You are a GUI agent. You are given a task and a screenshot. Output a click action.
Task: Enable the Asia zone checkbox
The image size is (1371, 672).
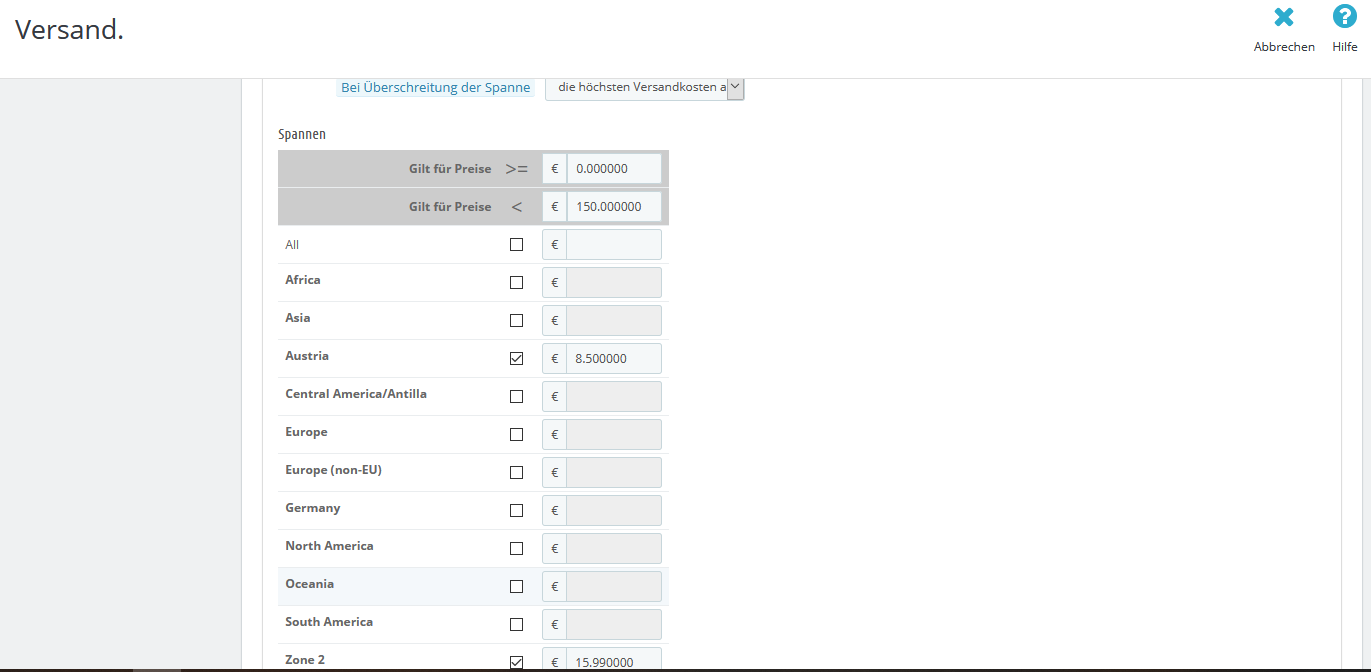coord(516,320)
